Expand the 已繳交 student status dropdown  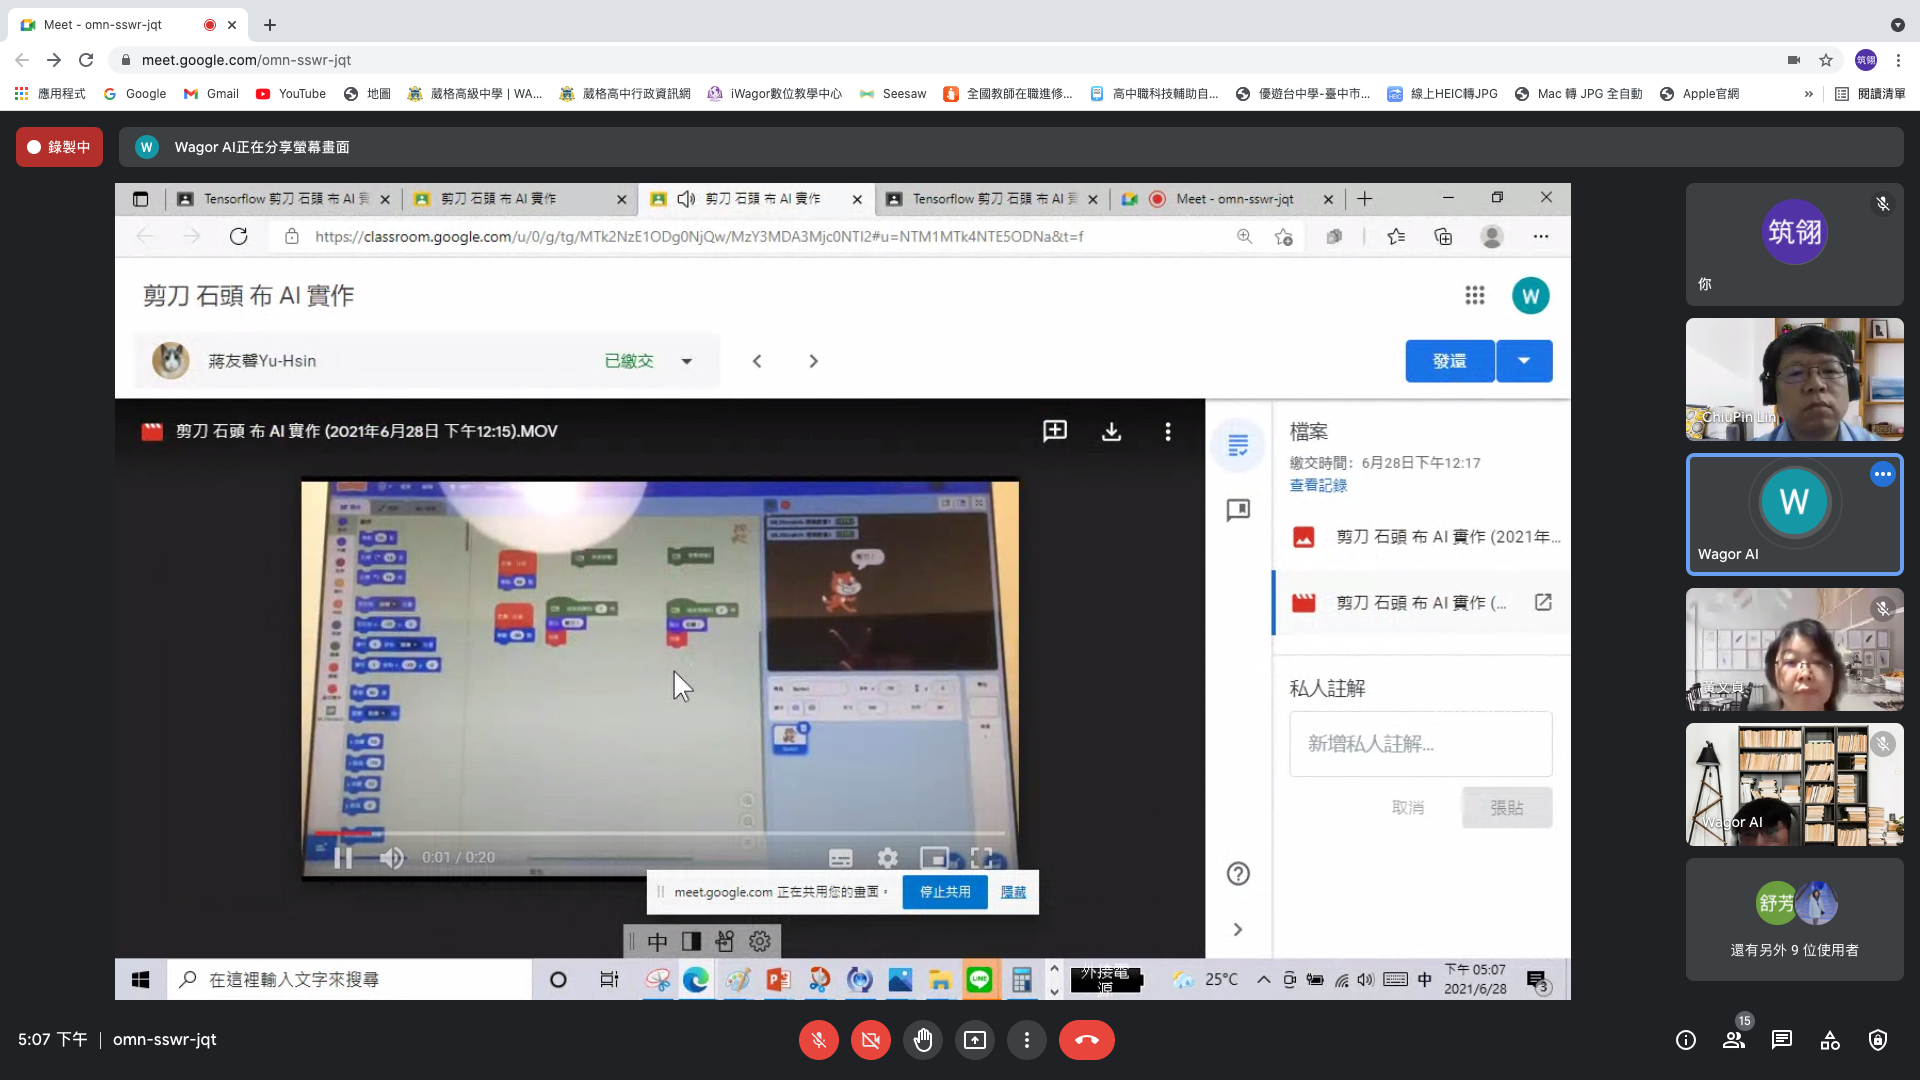pyautogui.click(x=687, y=361)
